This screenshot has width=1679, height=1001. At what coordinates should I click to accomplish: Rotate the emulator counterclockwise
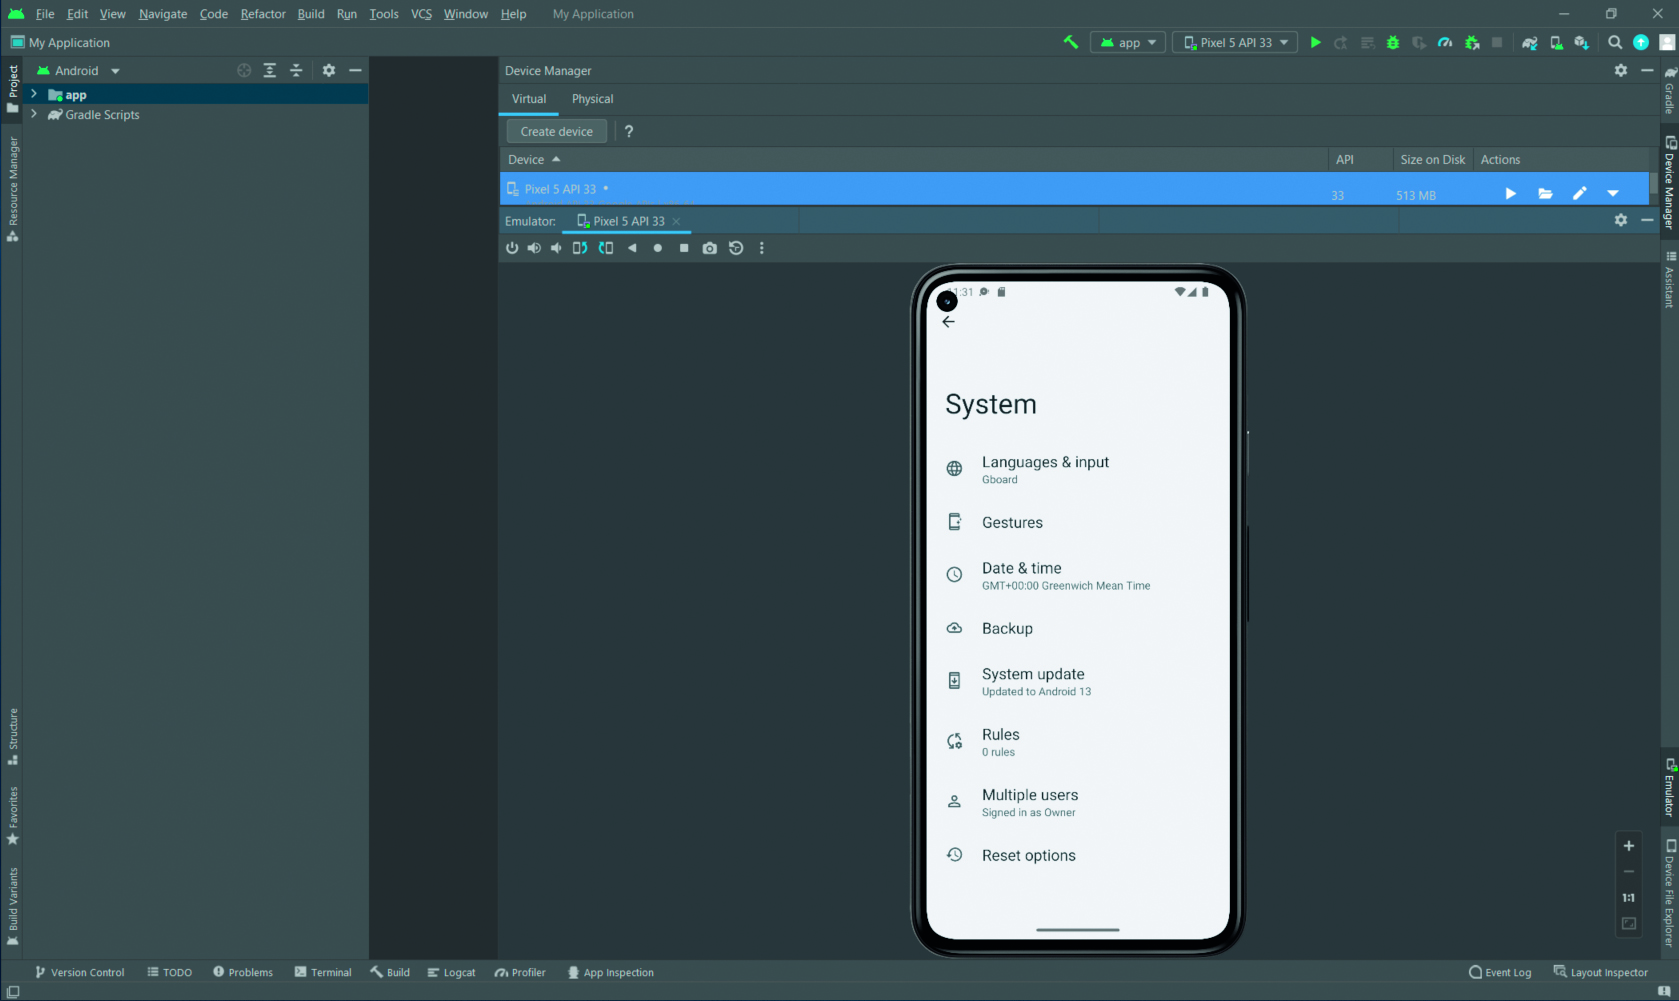tap(580, 248)
